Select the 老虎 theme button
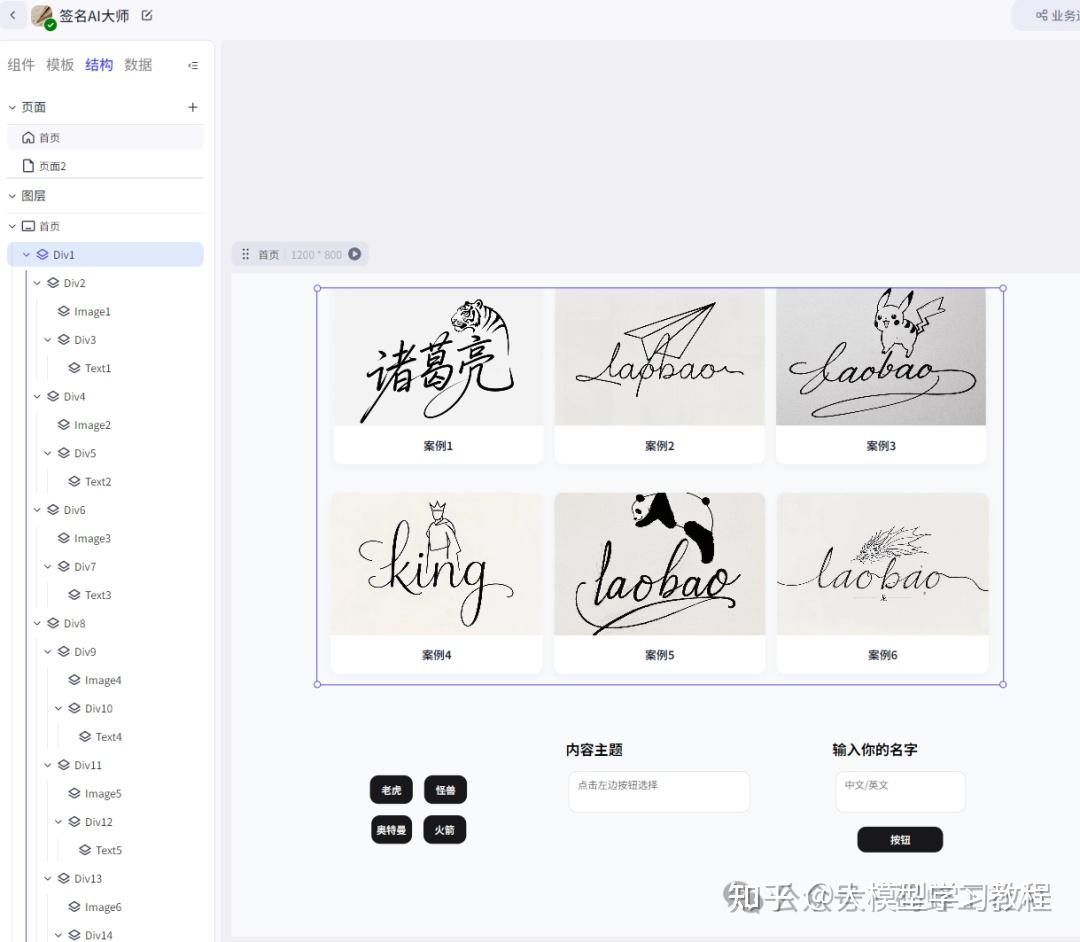 [391, 790]
